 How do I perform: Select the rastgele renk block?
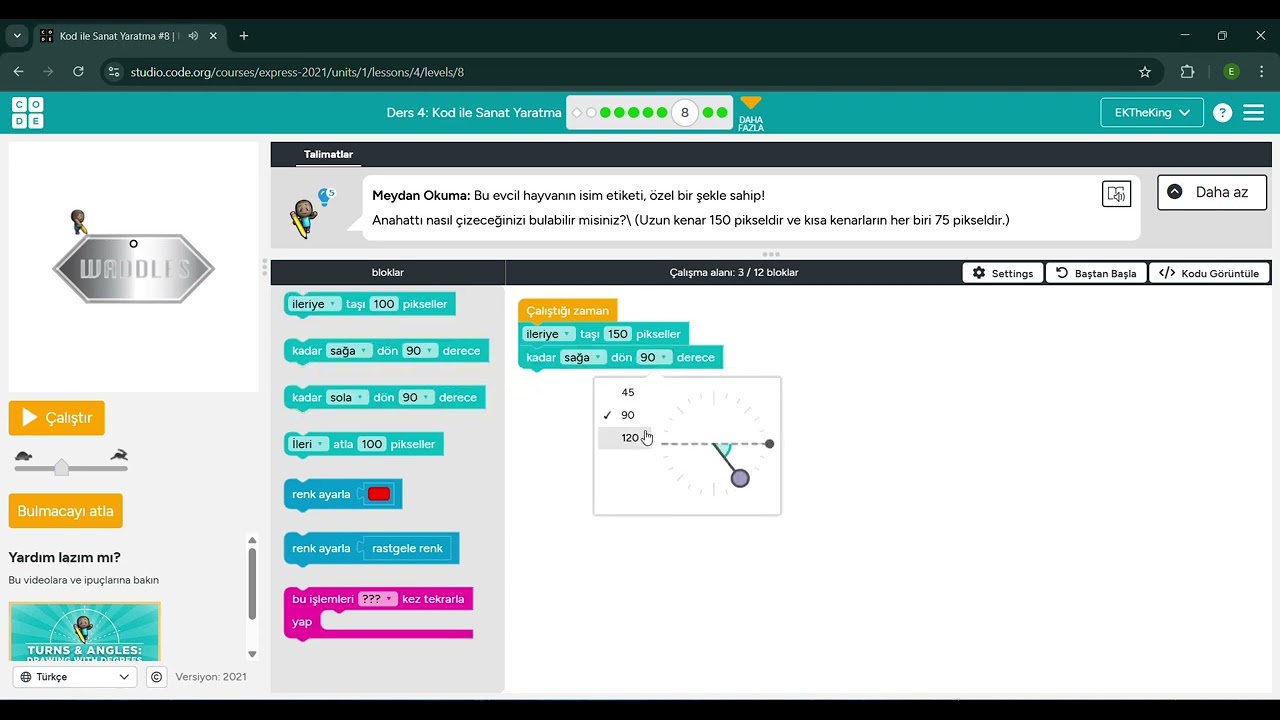(x=407, y=548)
